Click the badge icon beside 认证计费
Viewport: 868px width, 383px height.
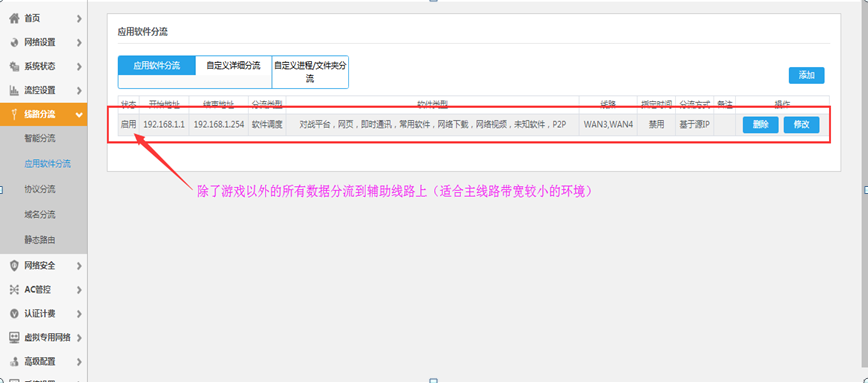14,314
